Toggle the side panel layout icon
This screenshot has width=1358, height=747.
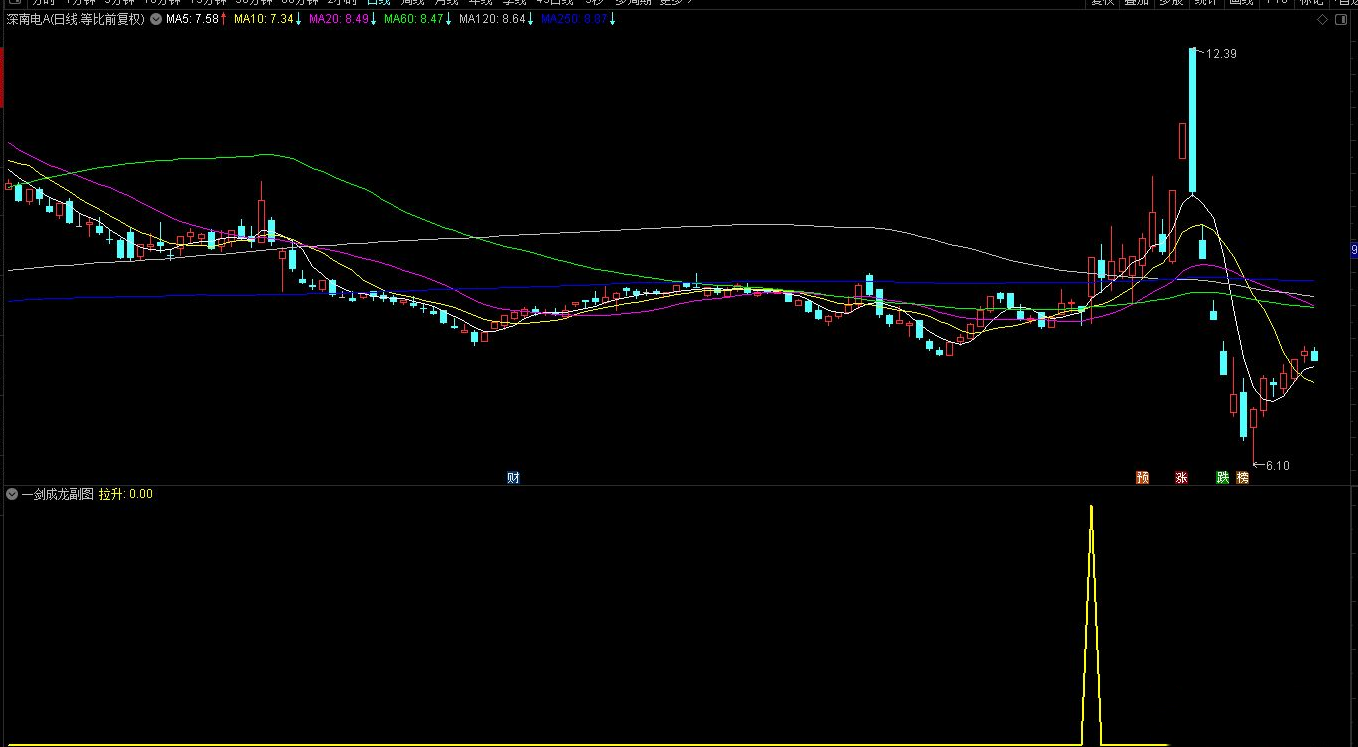[x=1341, y=19]
